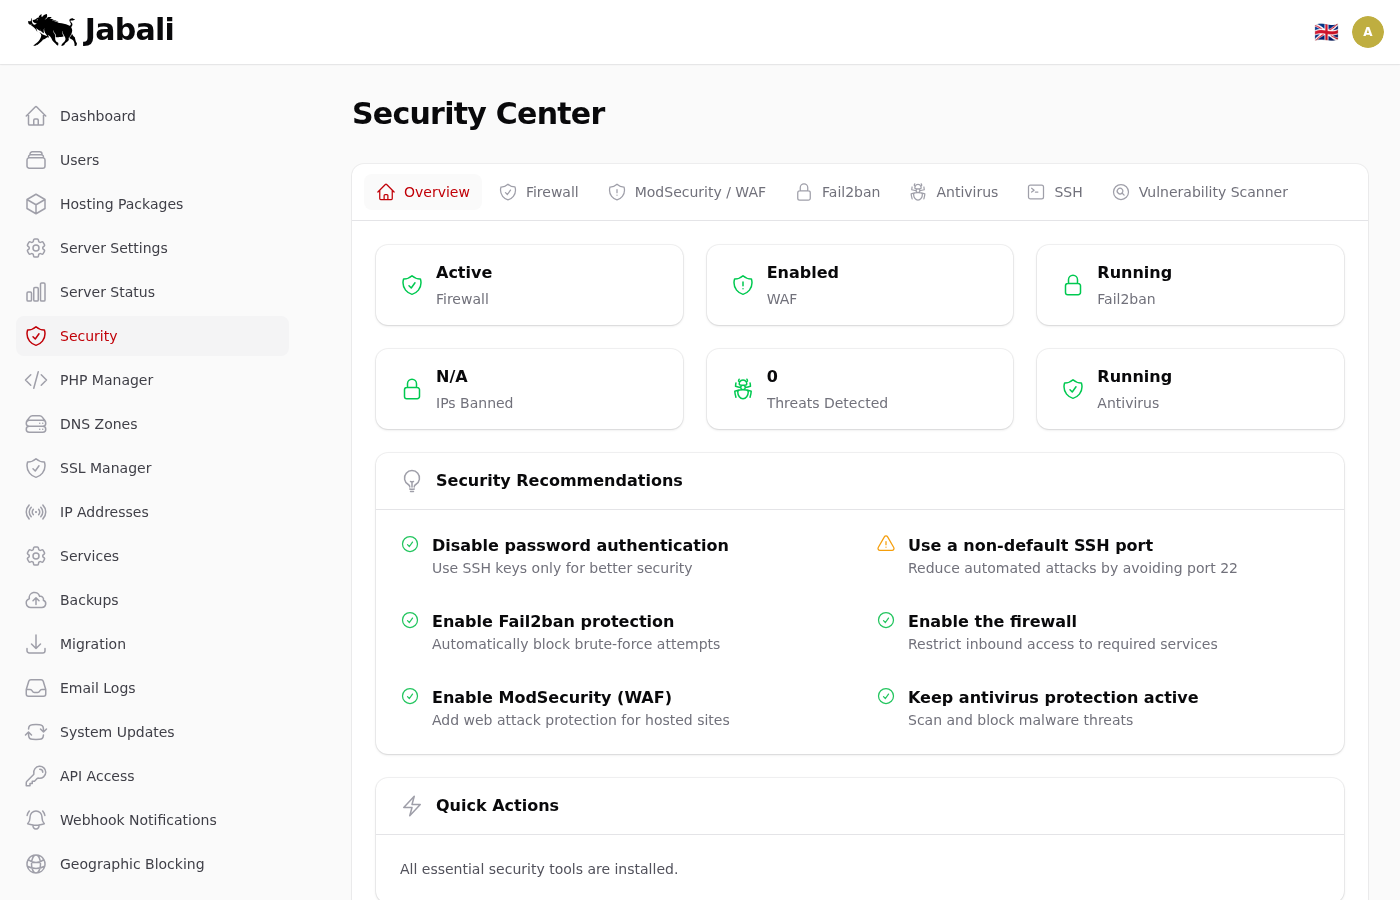The image size is (1400, 900).
Task: Open API Access key icon
Action: [x=36, y=776]
